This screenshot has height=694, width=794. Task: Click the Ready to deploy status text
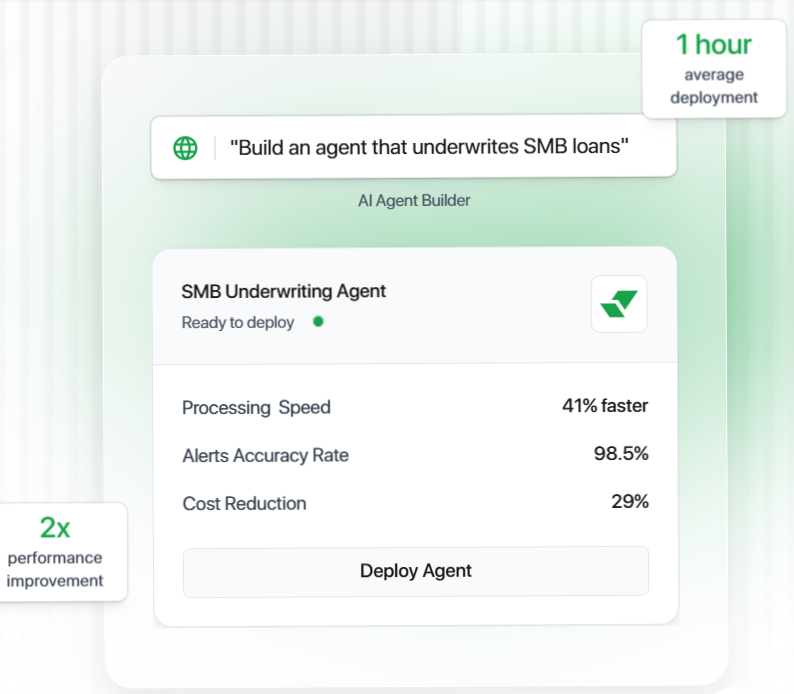coord(238,322)
